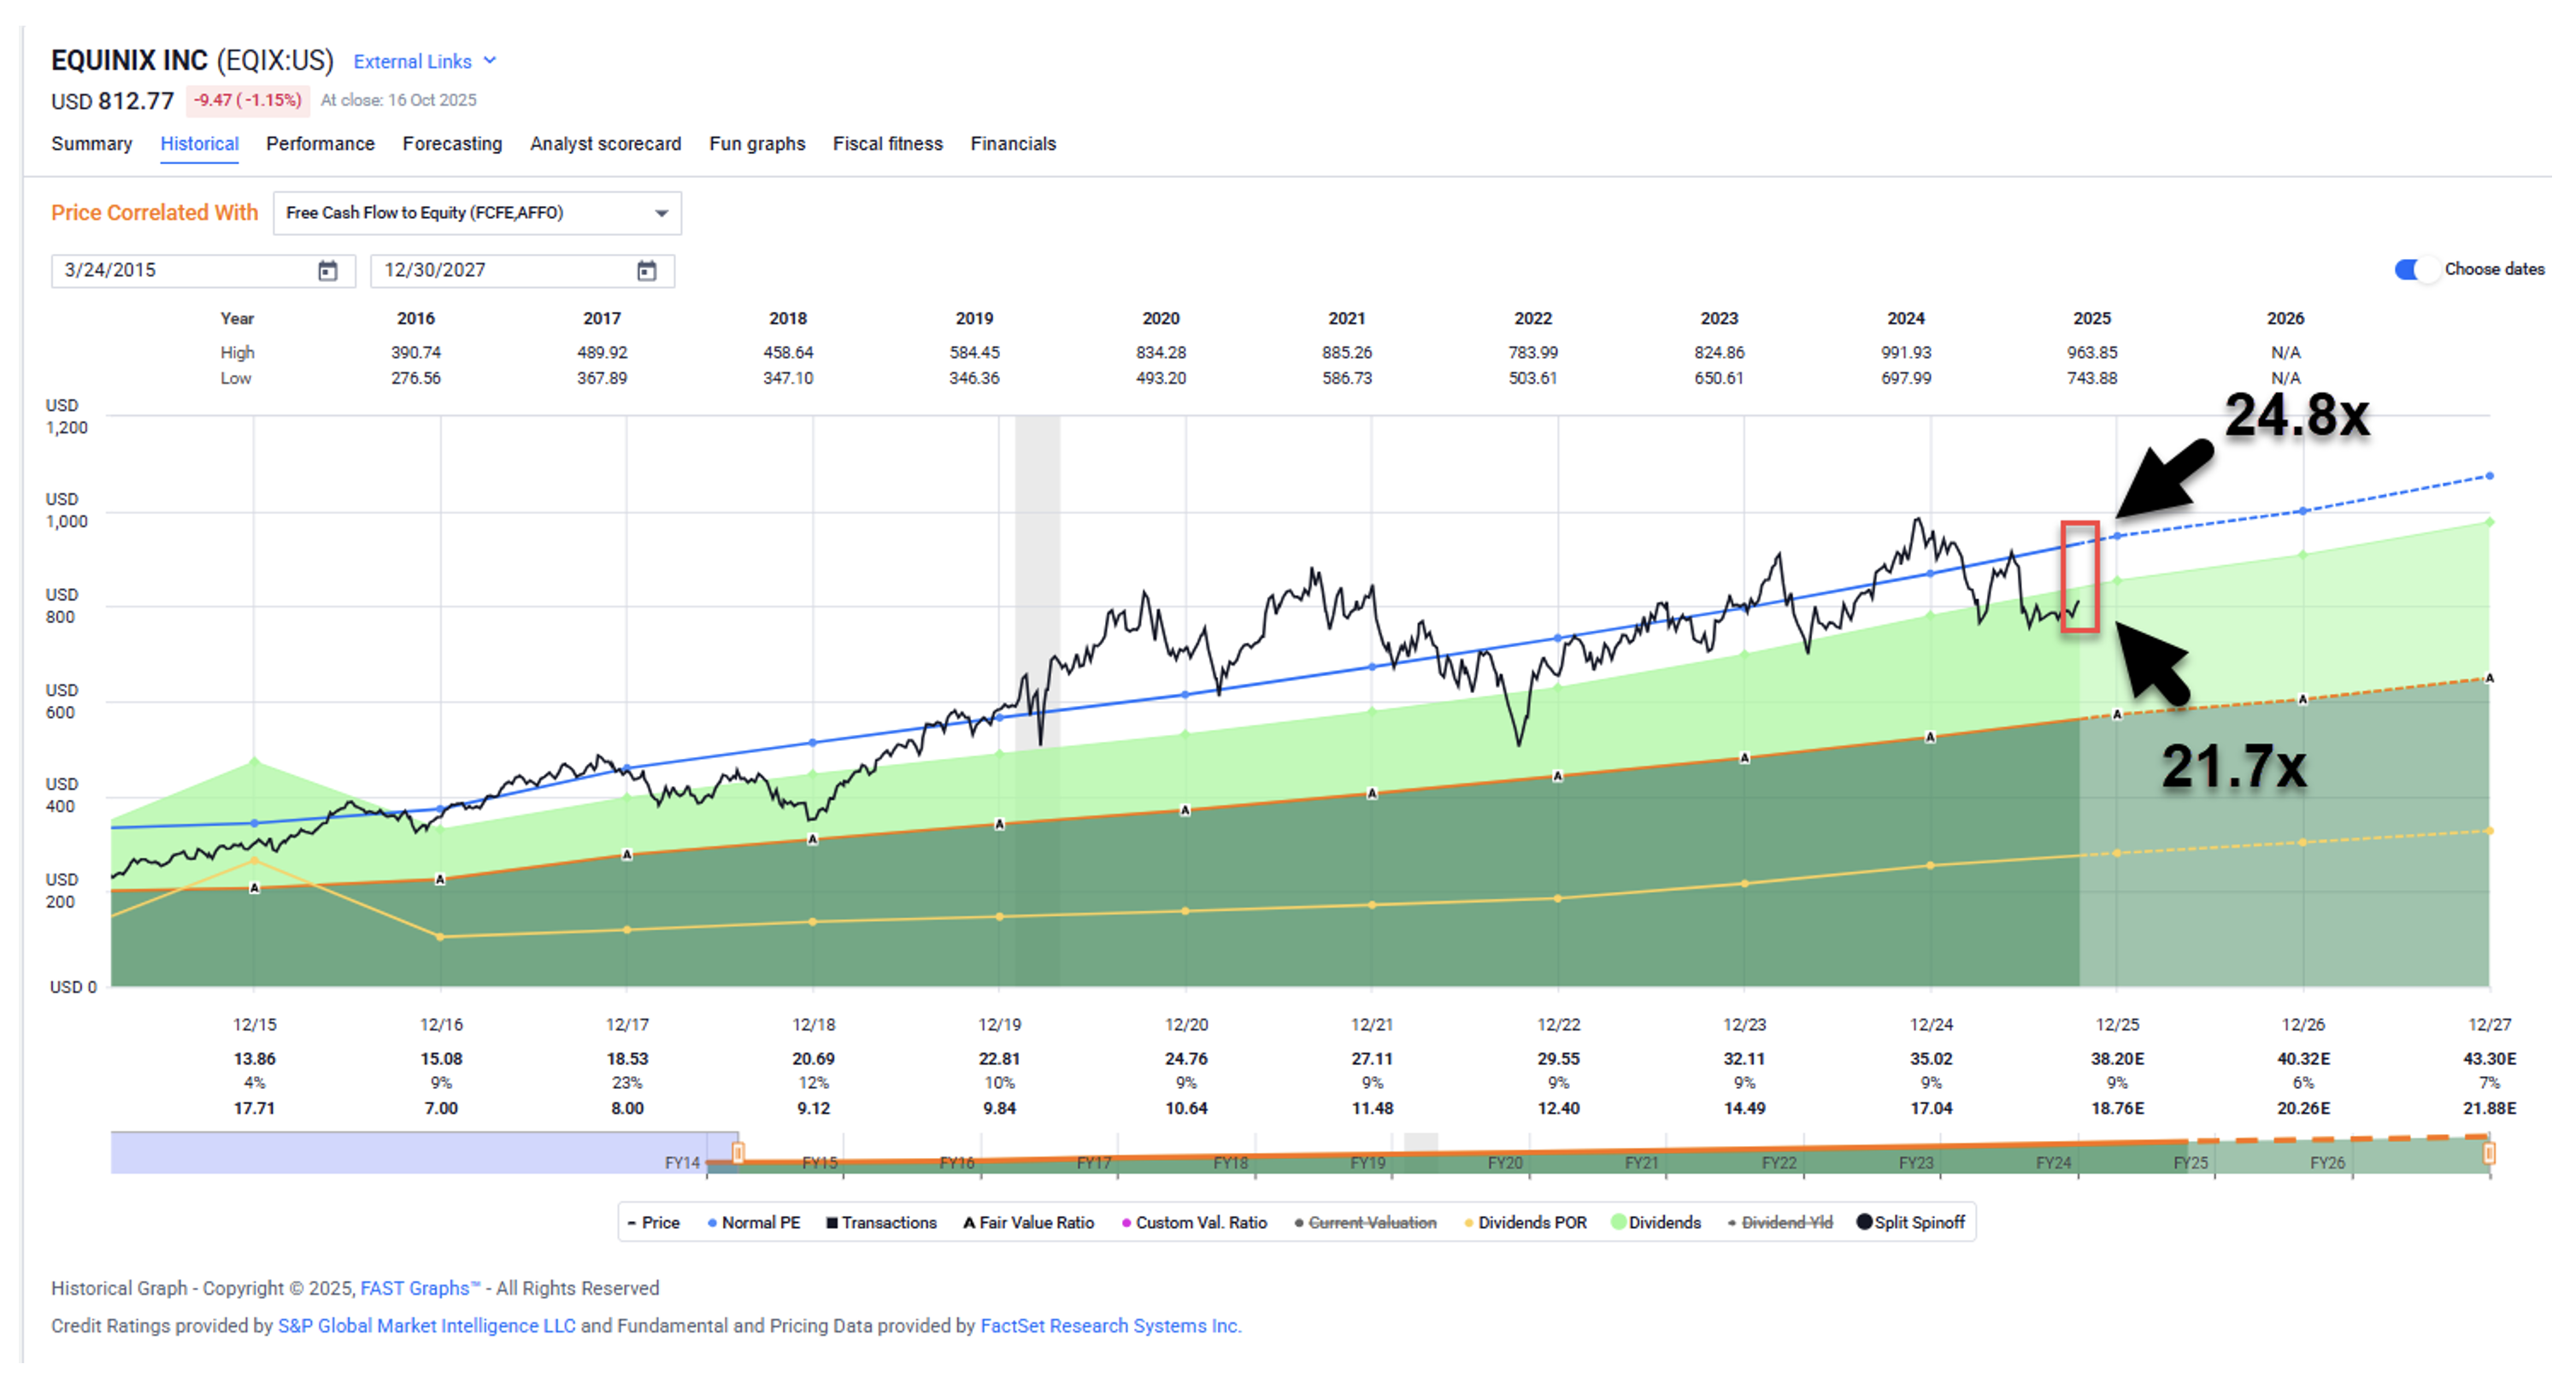
Task: Open the Free Cash Flow to Equity dropdown
Action: (x=477, y=213)
